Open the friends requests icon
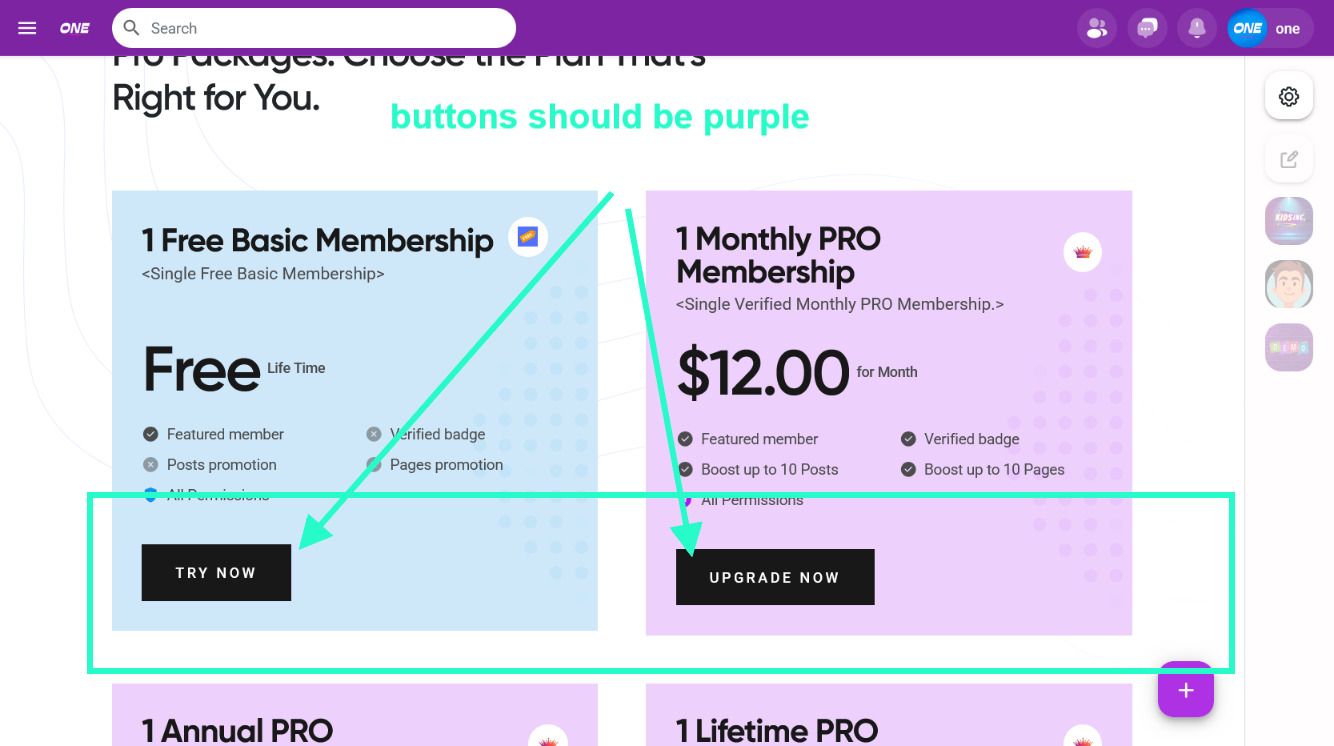This screenshot has width=1334, height=746. (1096, 28)
